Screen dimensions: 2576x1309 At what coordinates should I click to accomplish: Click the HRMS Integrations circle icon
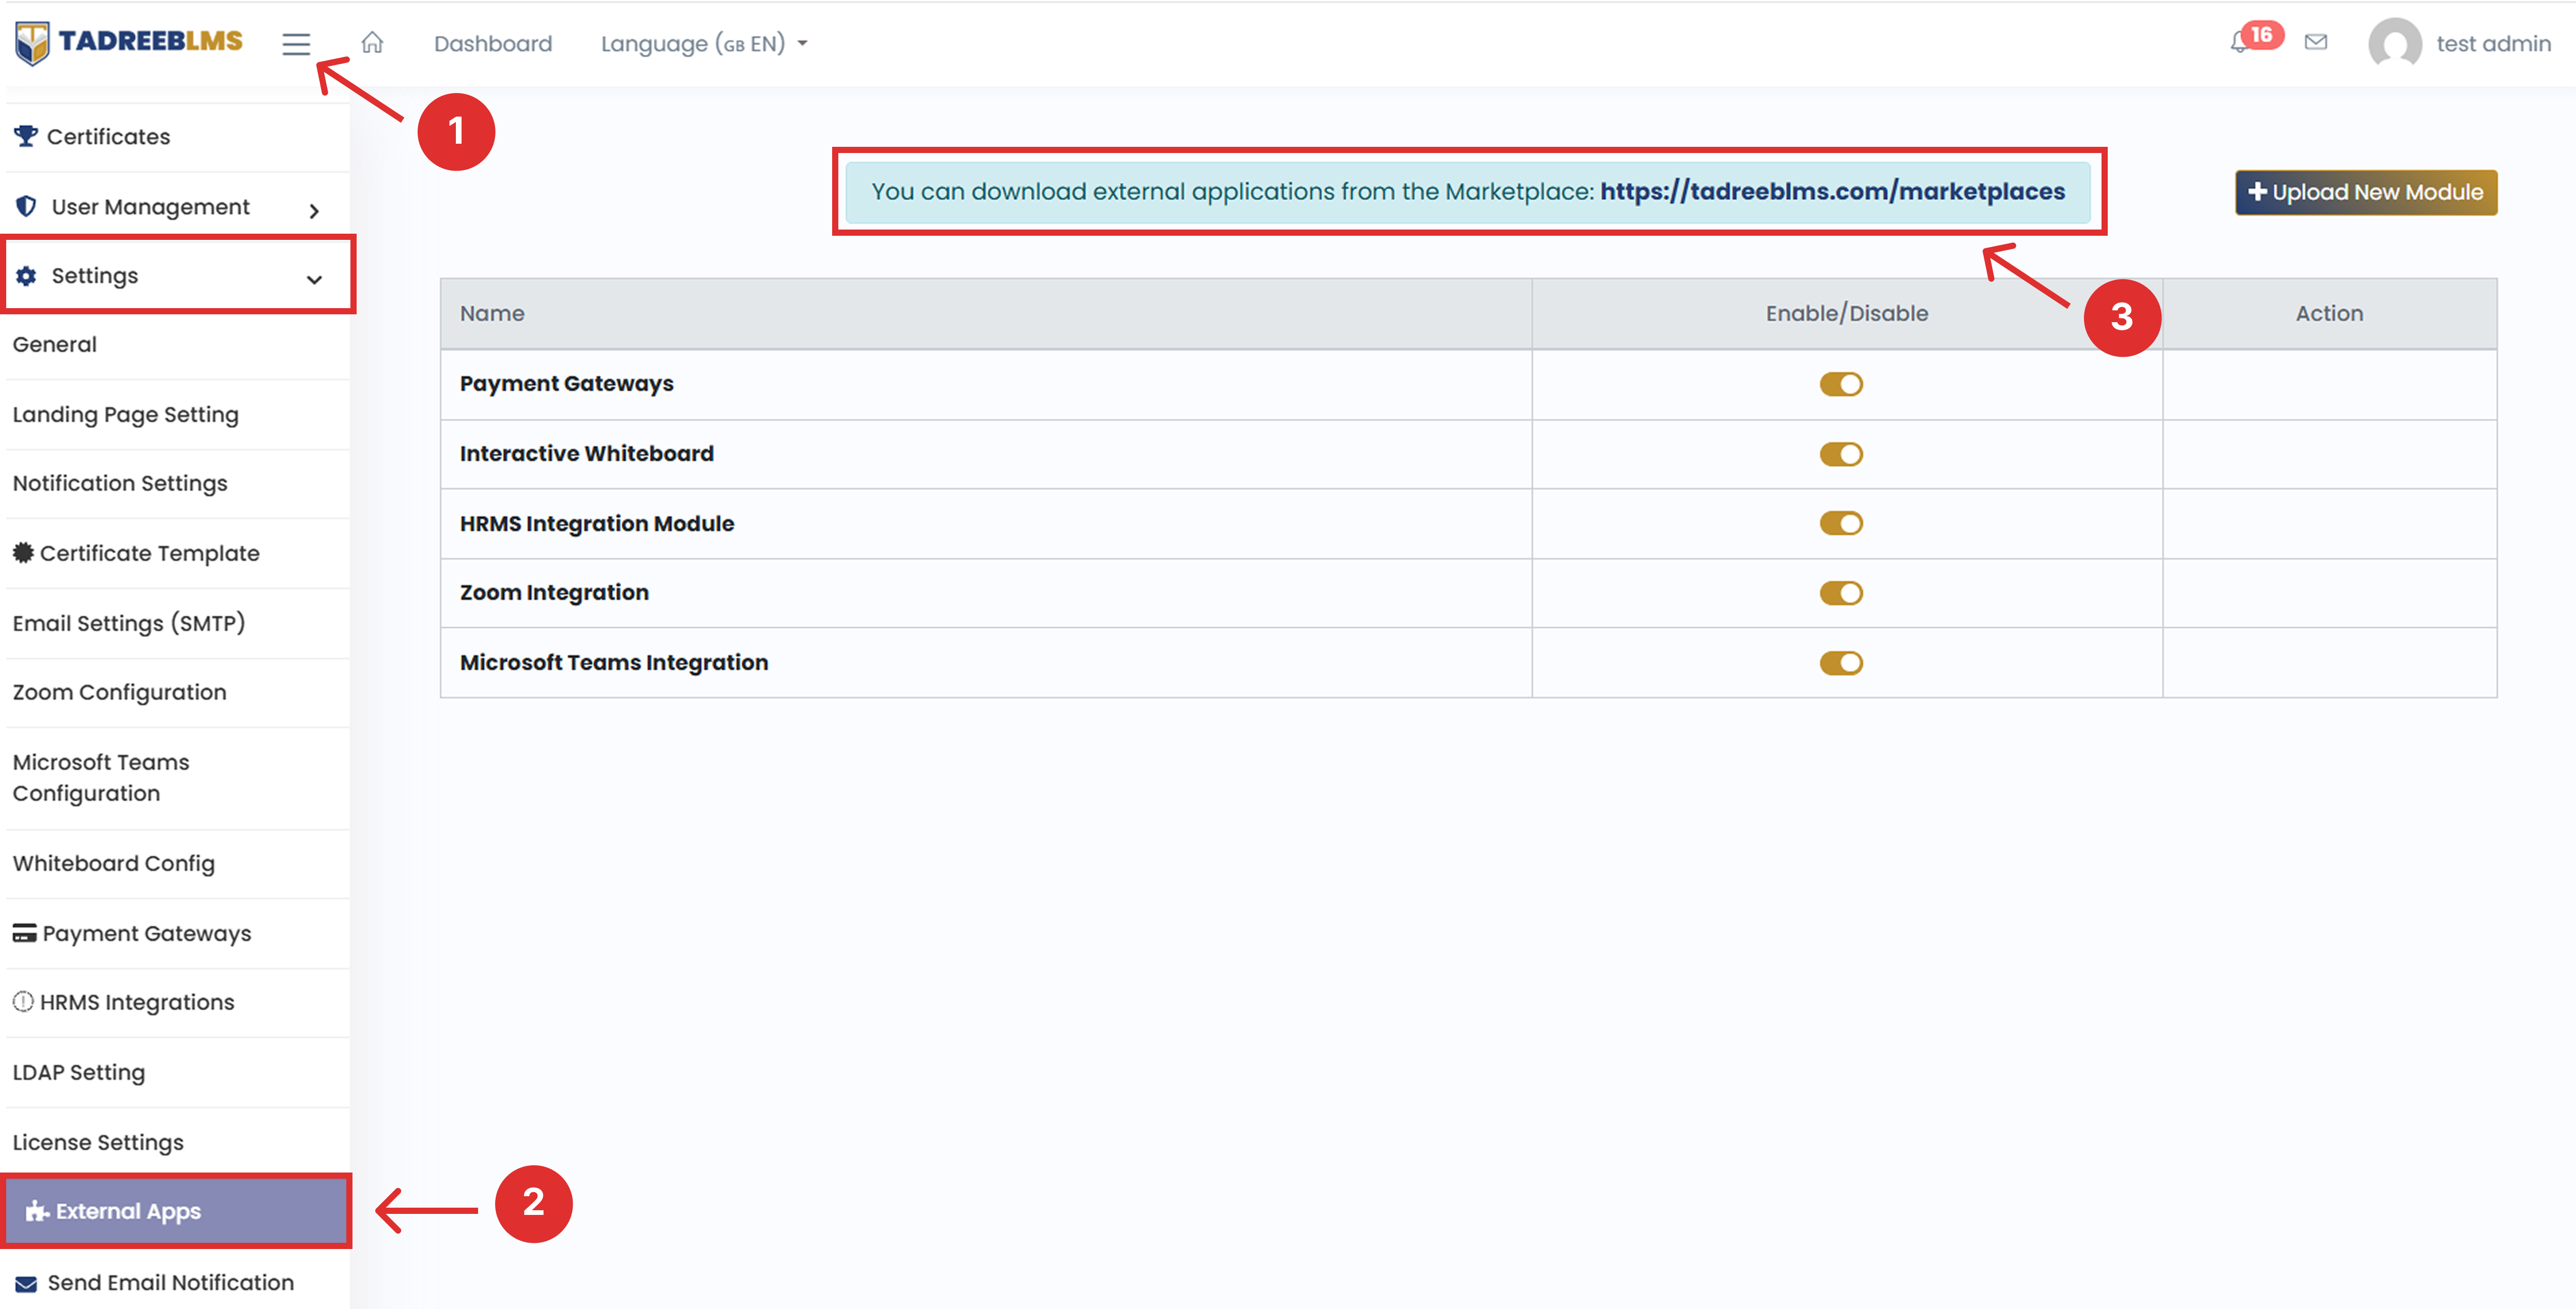coord(23,1002)
